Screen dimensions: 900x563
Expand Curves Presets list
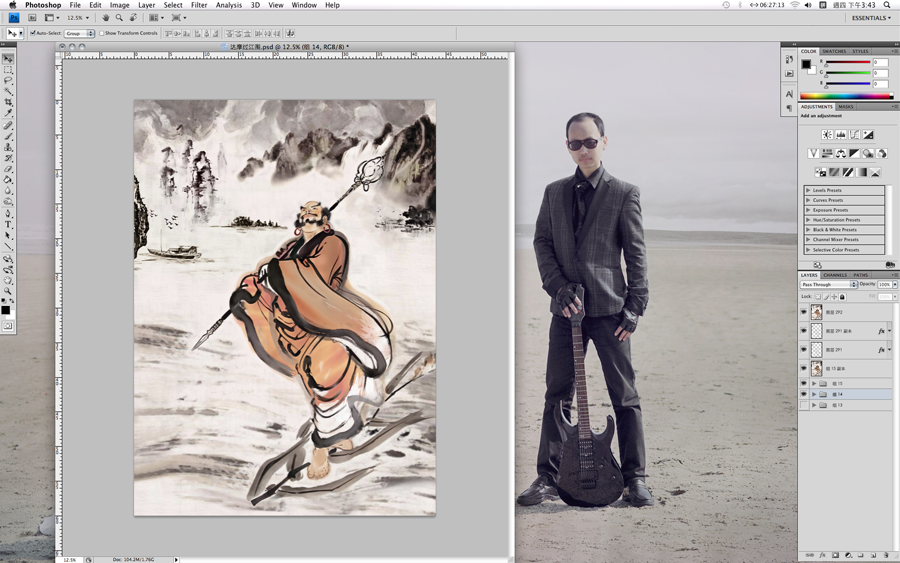click(808, 200)
